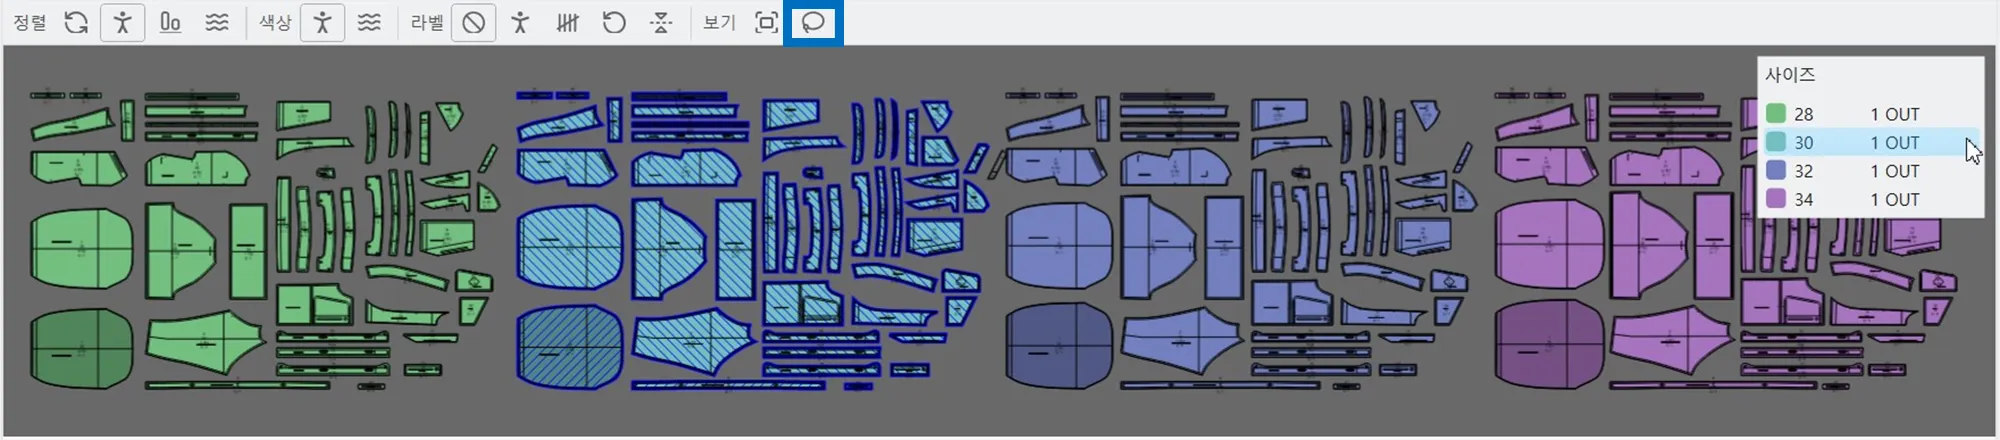Screen dimensions: 2000x440
Task: Toggle the no-label circle-slash icon in 라벨
Action: click(474, 22)
